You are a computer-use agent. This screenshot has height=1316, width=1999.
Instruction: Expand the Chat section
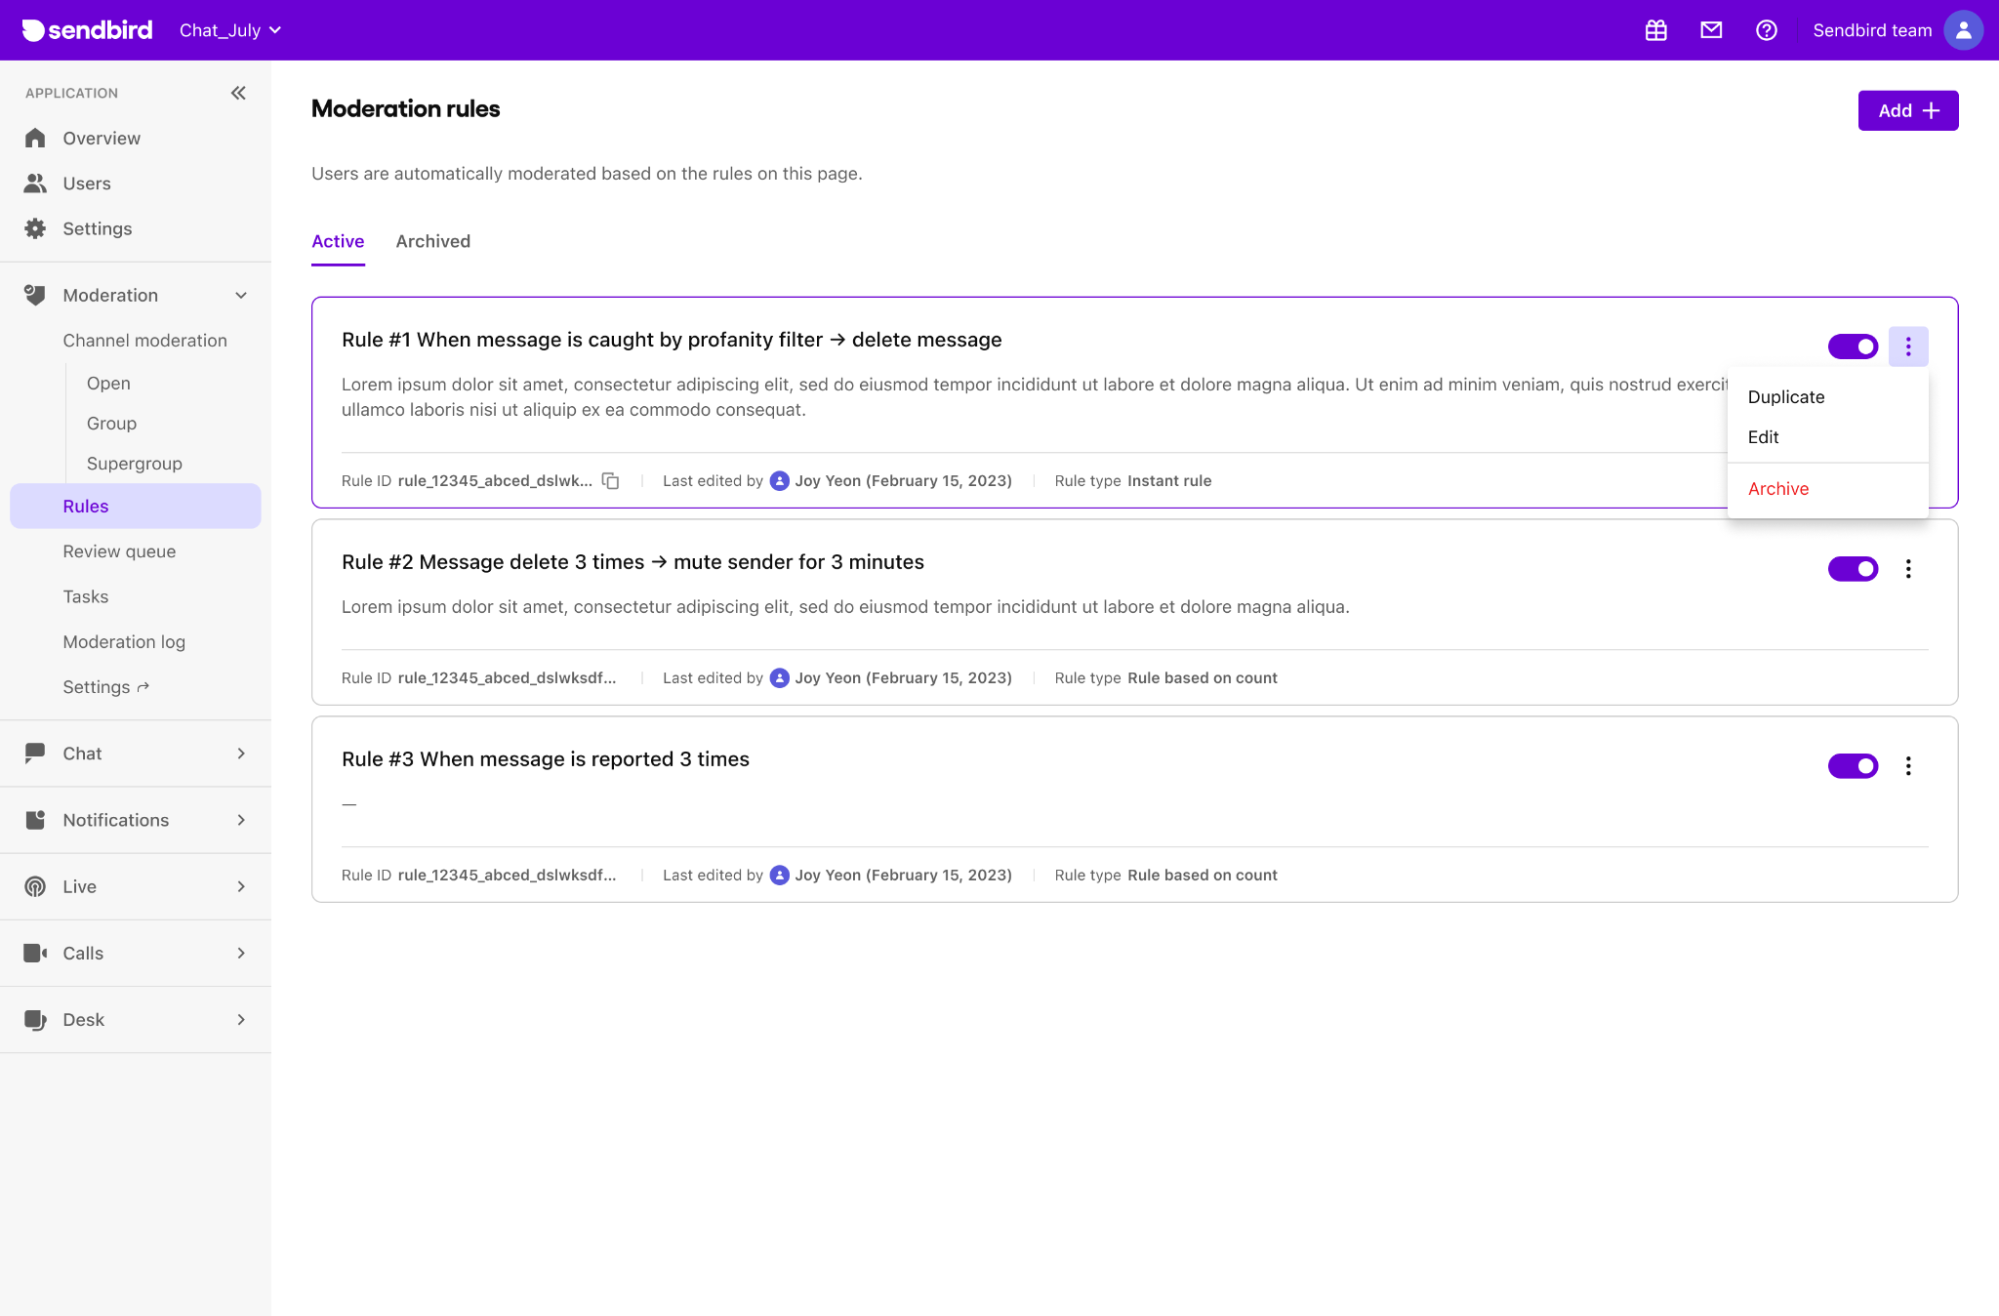click(240, 753)
